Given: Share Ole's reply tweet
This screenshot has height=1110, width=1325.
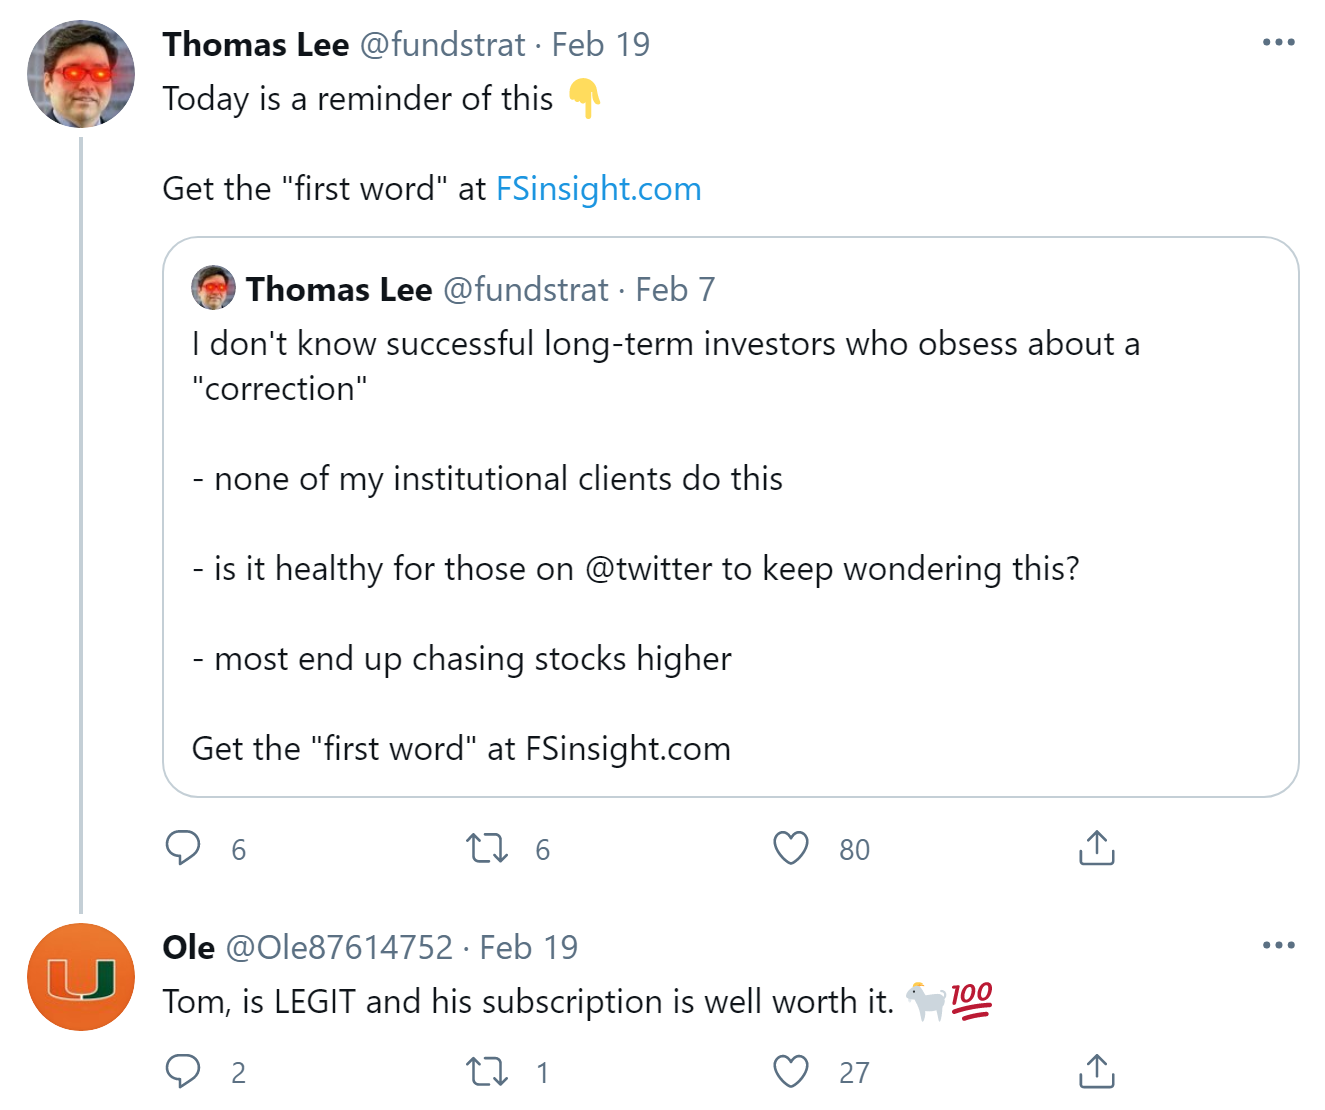Looking at the screenshot, I should click(x=1096, y=1071).
